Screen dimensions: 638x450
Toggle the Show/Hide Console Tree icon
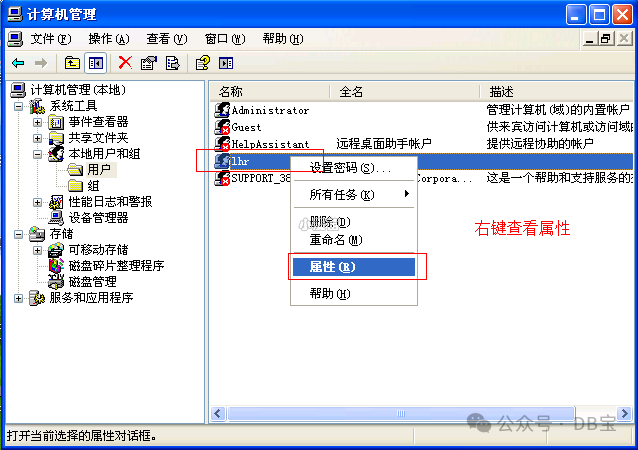[96, 63]
